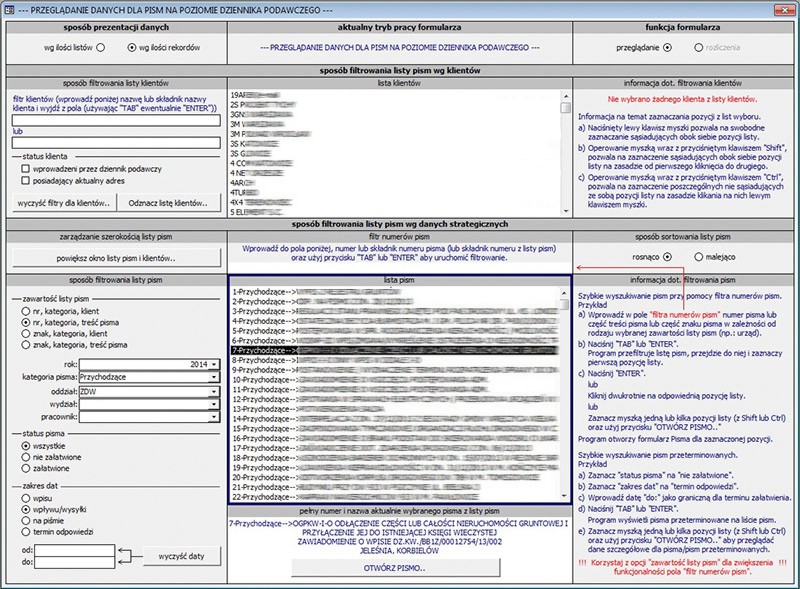Screen dimensions: 800x589
Task: Click "wyczyść filtry dla klientów.." button
Action: point(64,203)
